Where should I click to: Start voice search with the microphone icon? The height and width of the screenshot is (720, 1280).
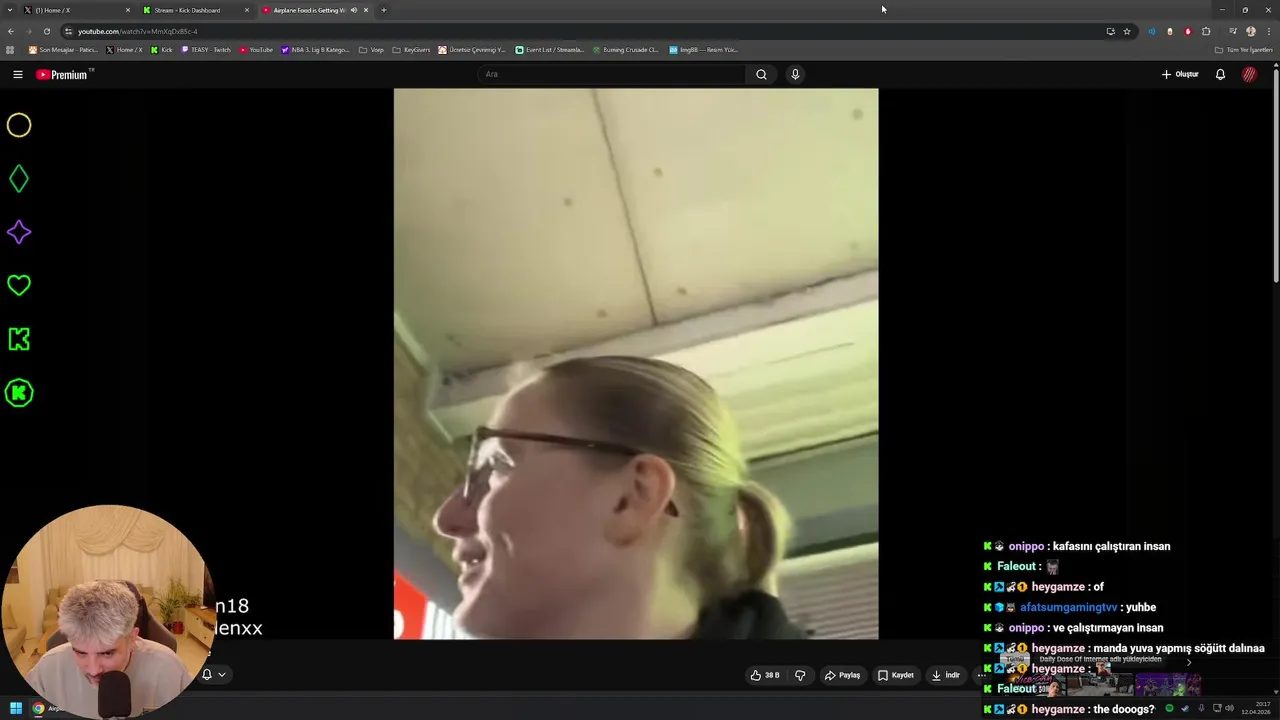point(795,74)
